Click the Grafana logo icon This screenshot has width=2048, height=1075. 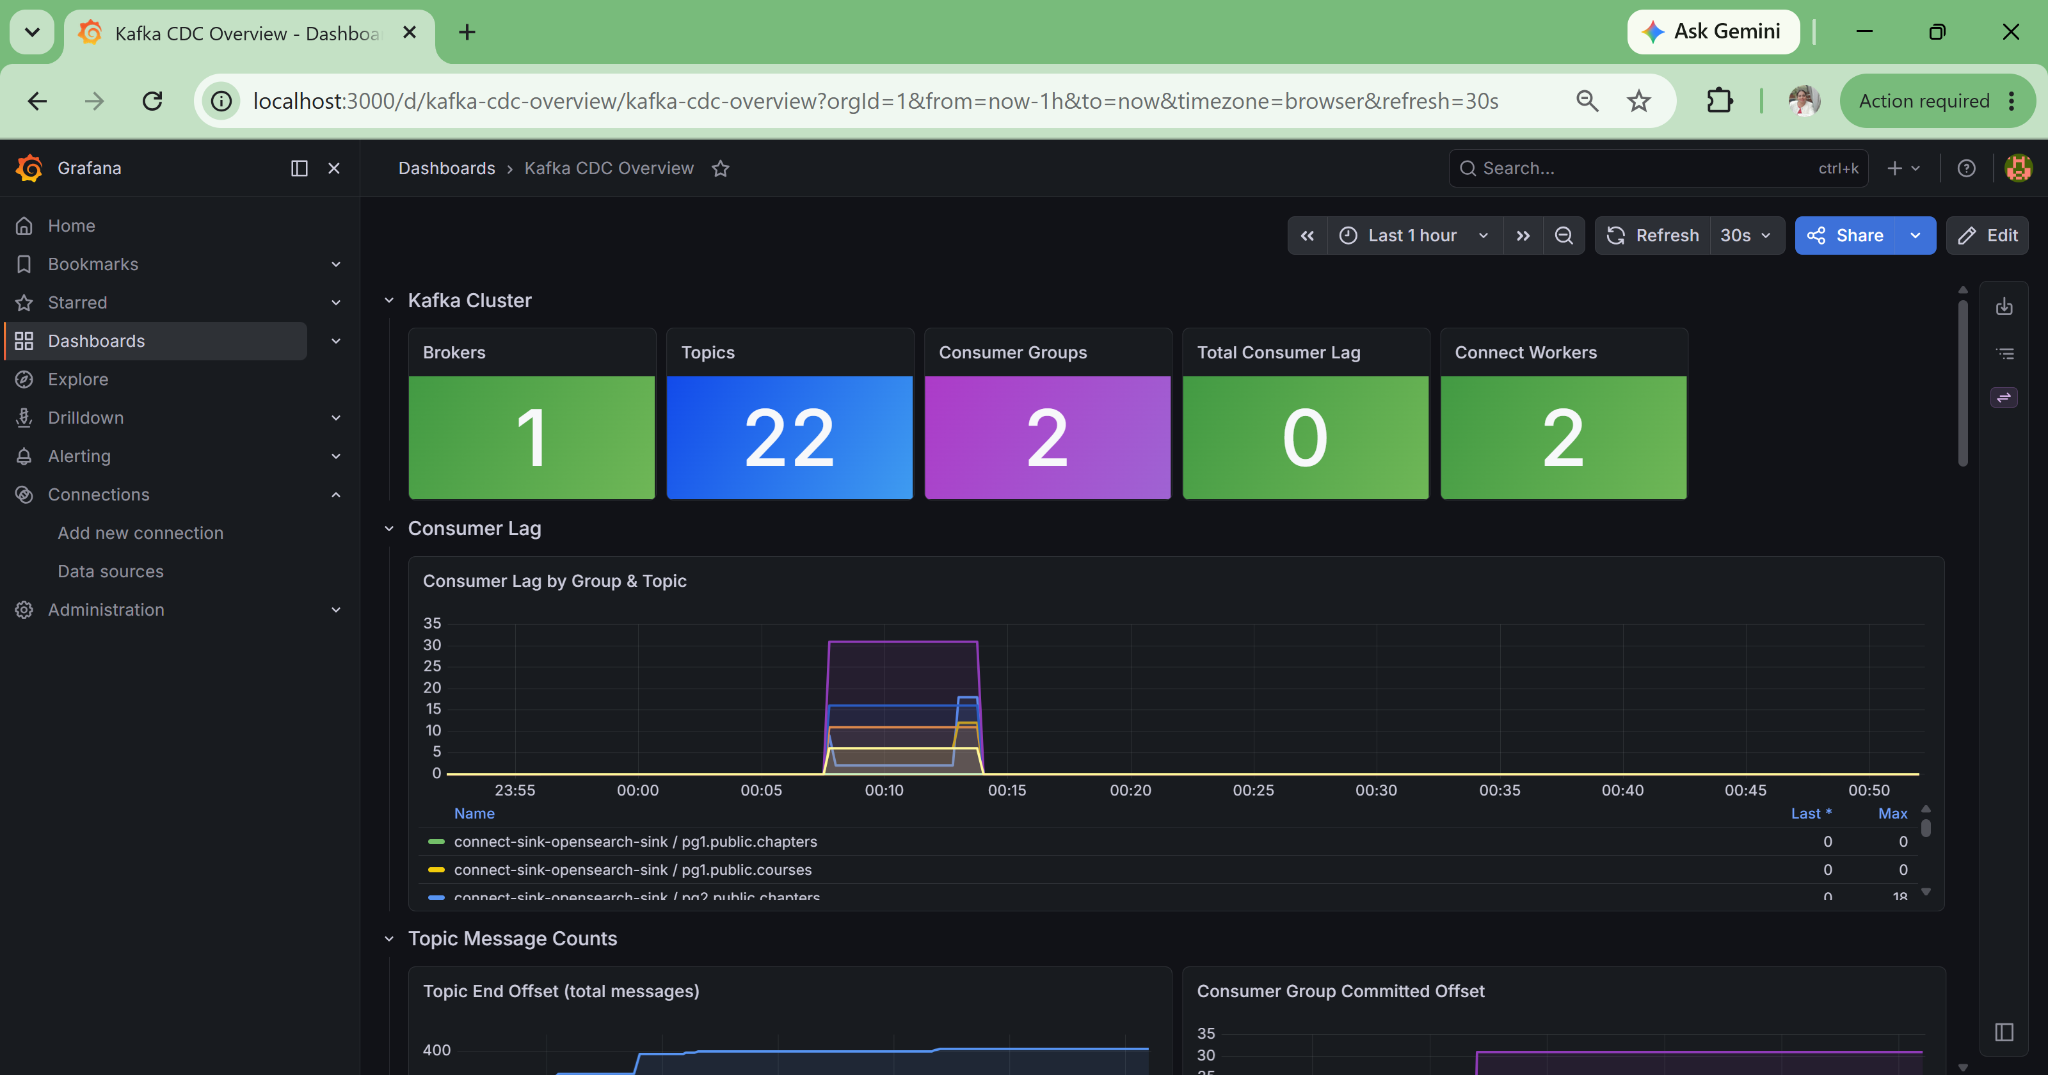[29, 168]
